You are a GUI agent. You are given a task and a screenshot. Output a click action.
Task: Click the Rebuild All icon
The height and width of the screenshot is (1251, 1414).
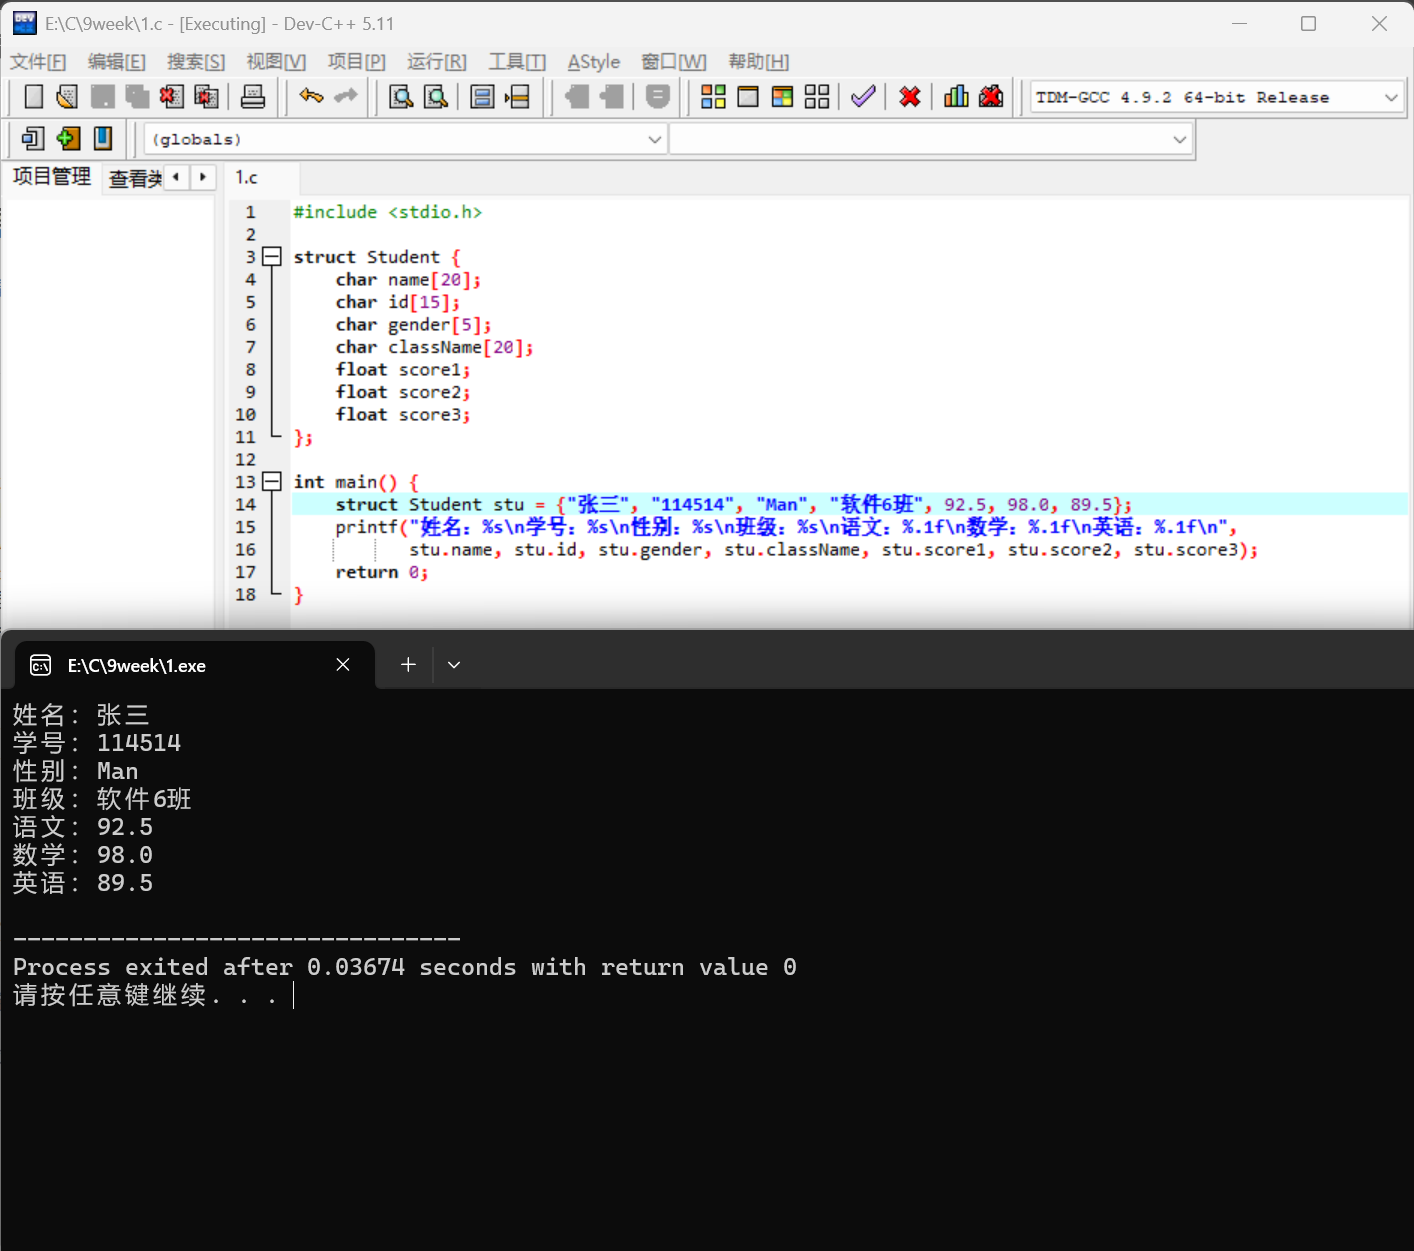point(817,97)
